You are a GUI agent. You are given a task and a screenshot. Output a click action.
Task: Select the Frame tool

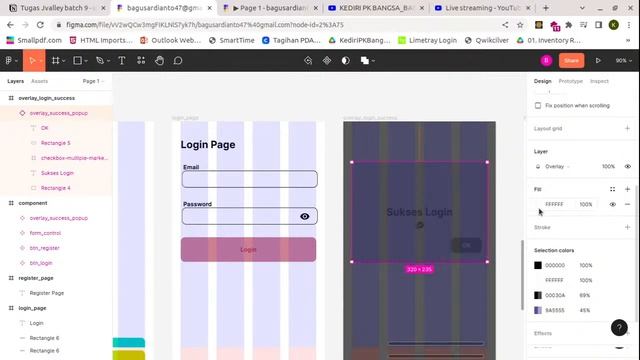click(56, 60)
